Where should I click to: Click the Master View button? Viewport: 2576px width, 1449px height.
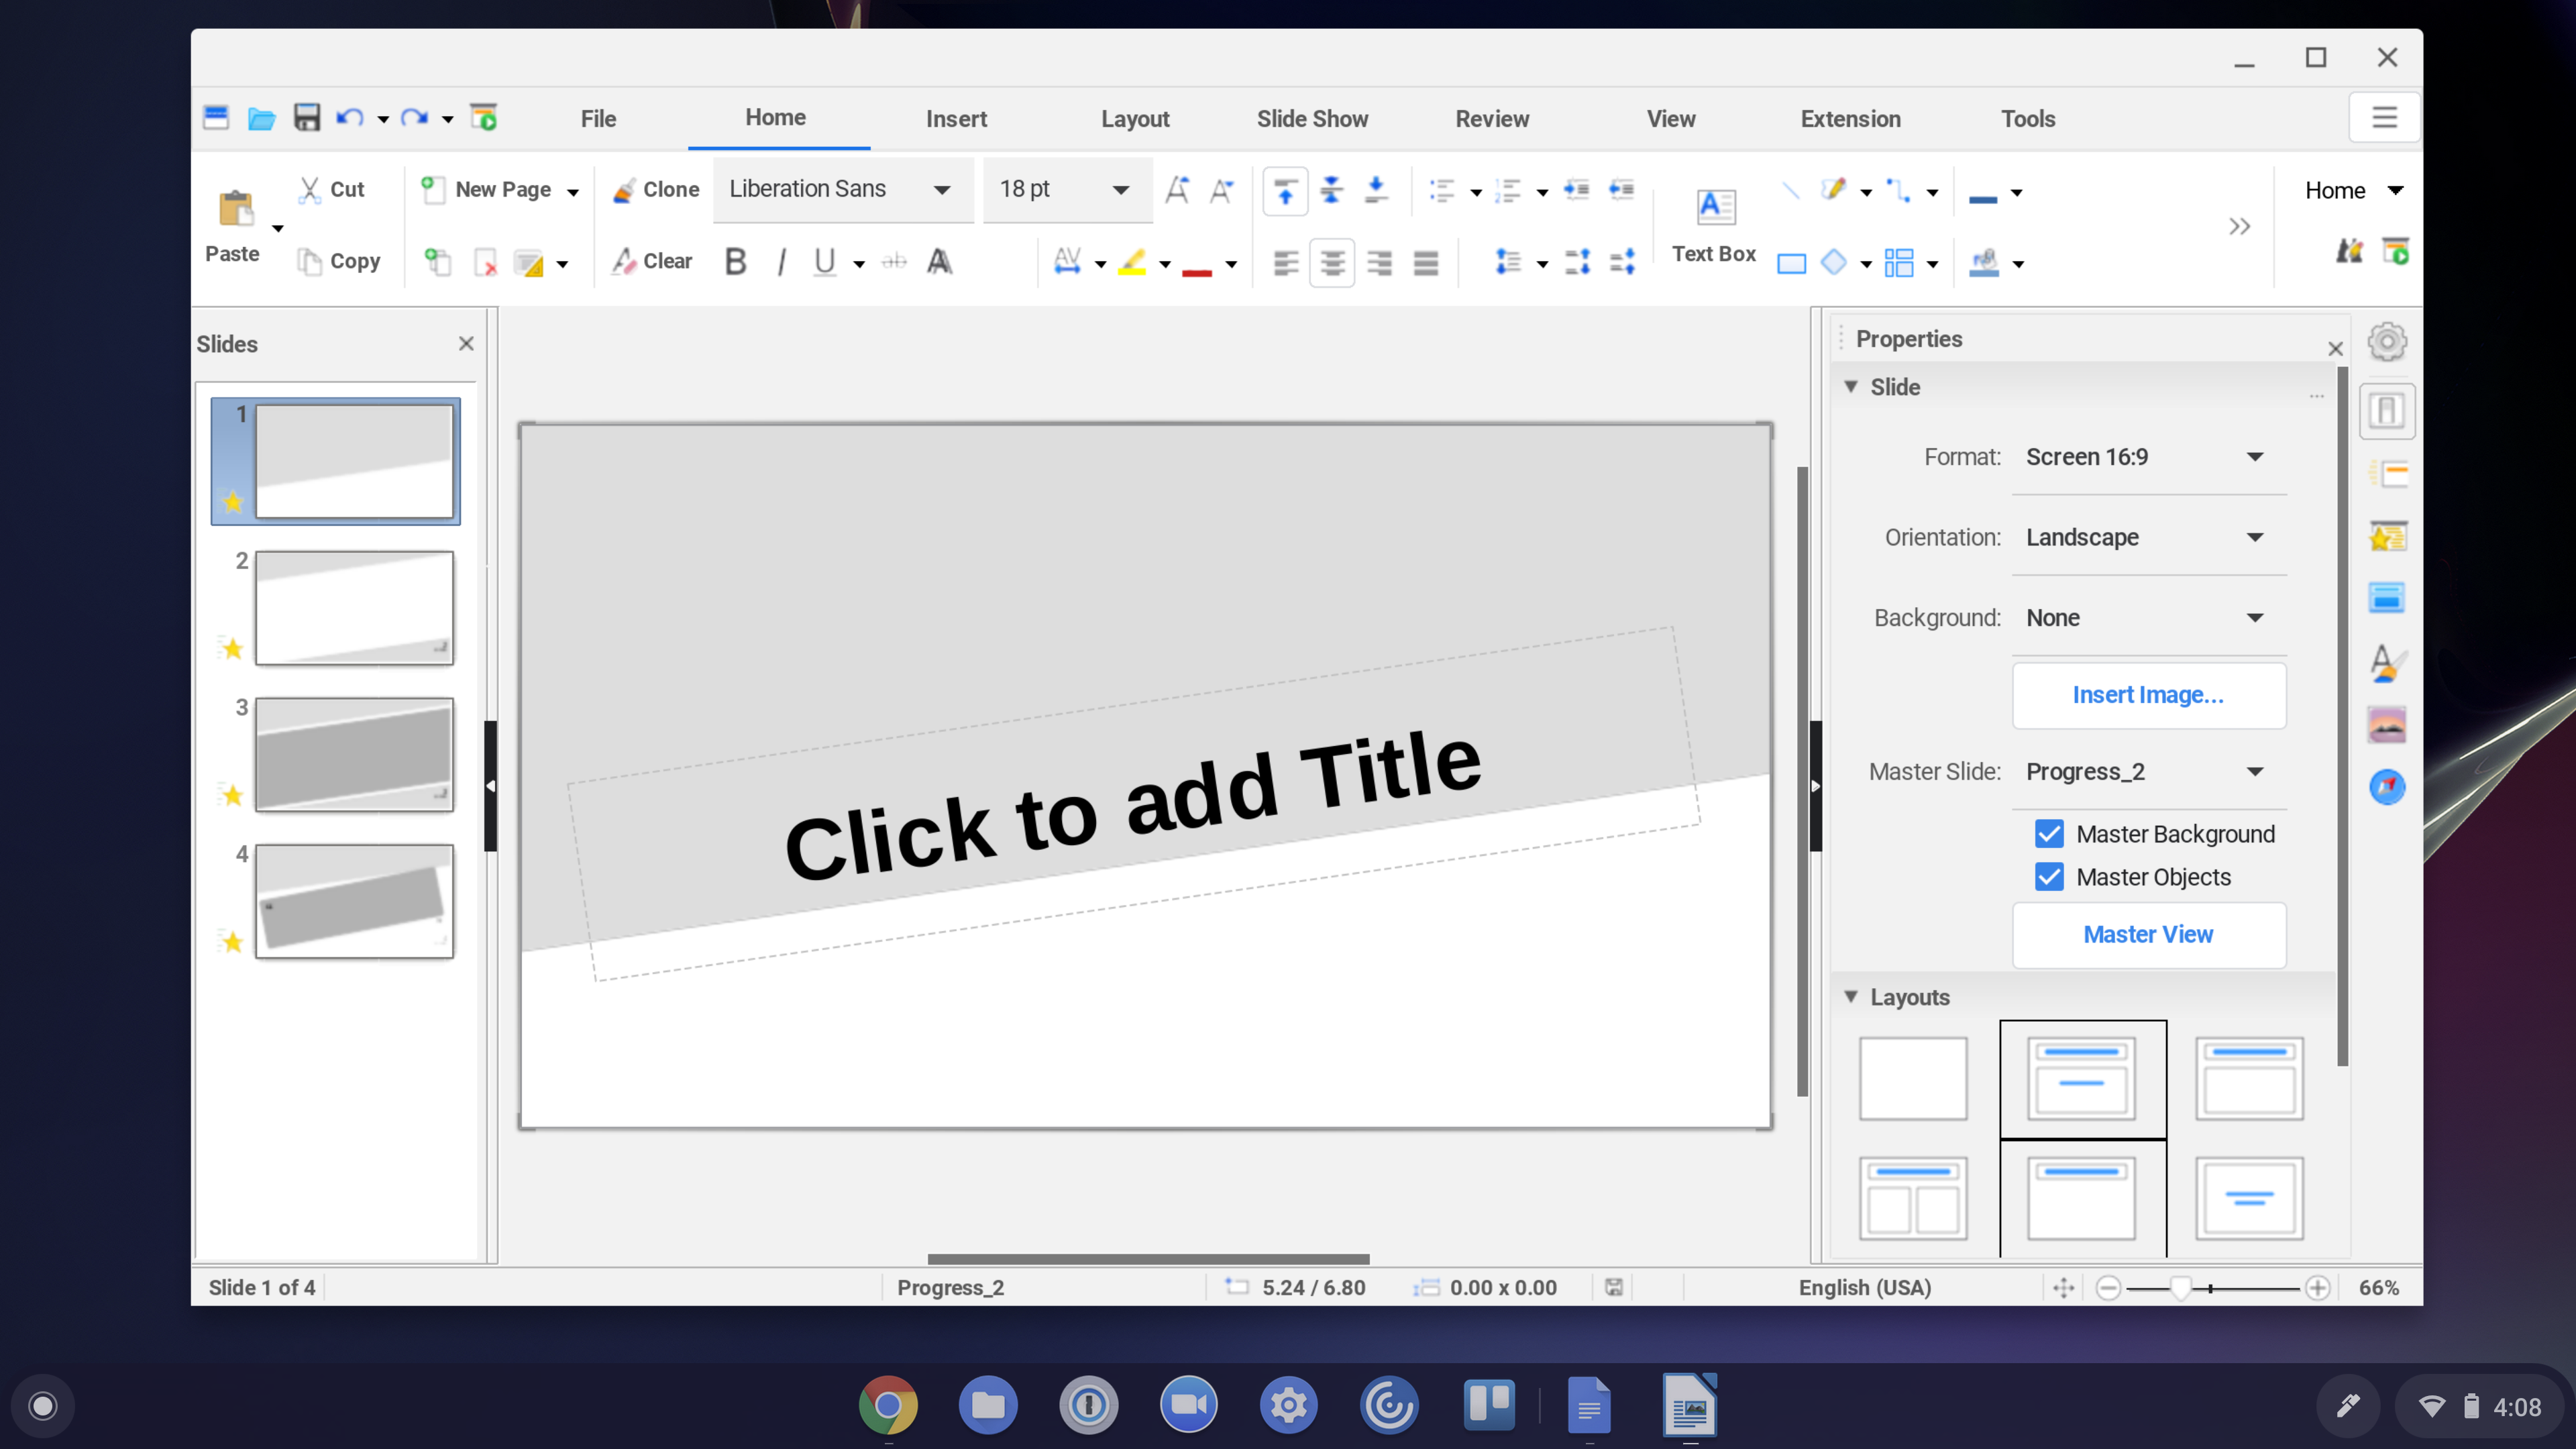tap(2149, 934)
